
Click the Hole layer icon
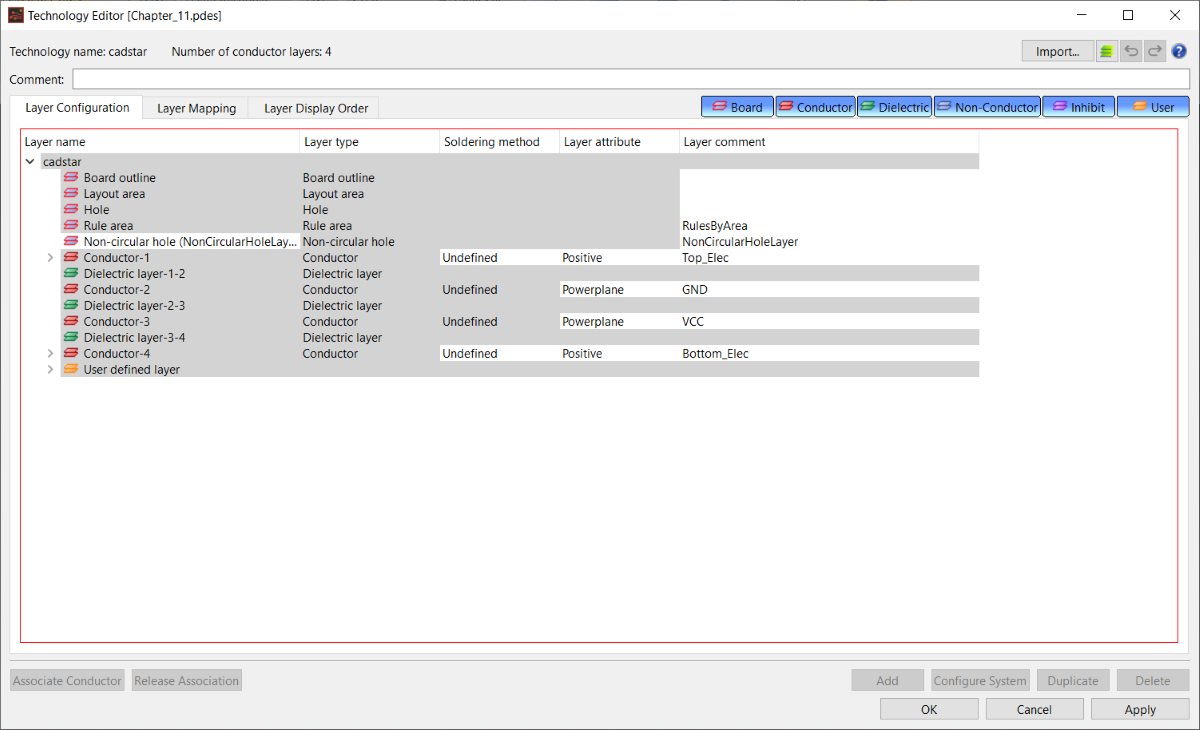click(x=71, y=210)
